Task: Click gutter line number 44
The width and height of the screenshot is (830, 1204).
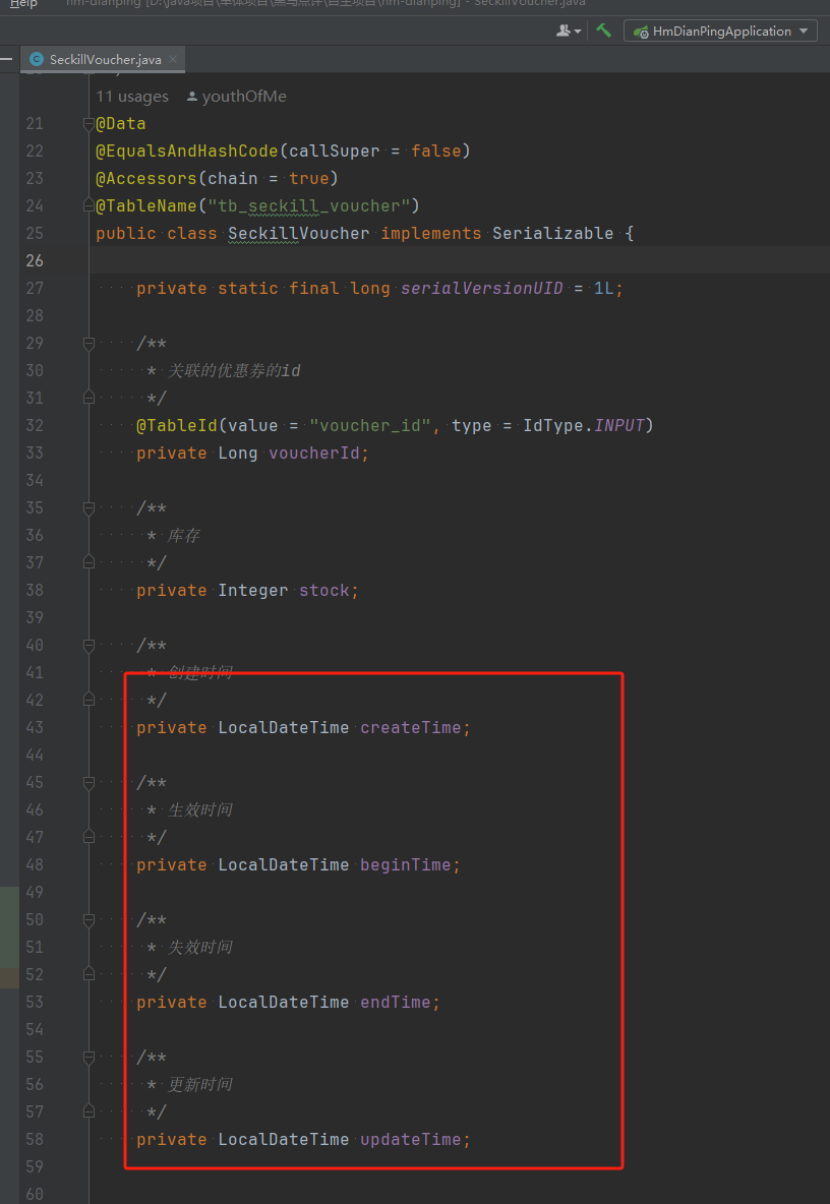Action: (34, 755)
